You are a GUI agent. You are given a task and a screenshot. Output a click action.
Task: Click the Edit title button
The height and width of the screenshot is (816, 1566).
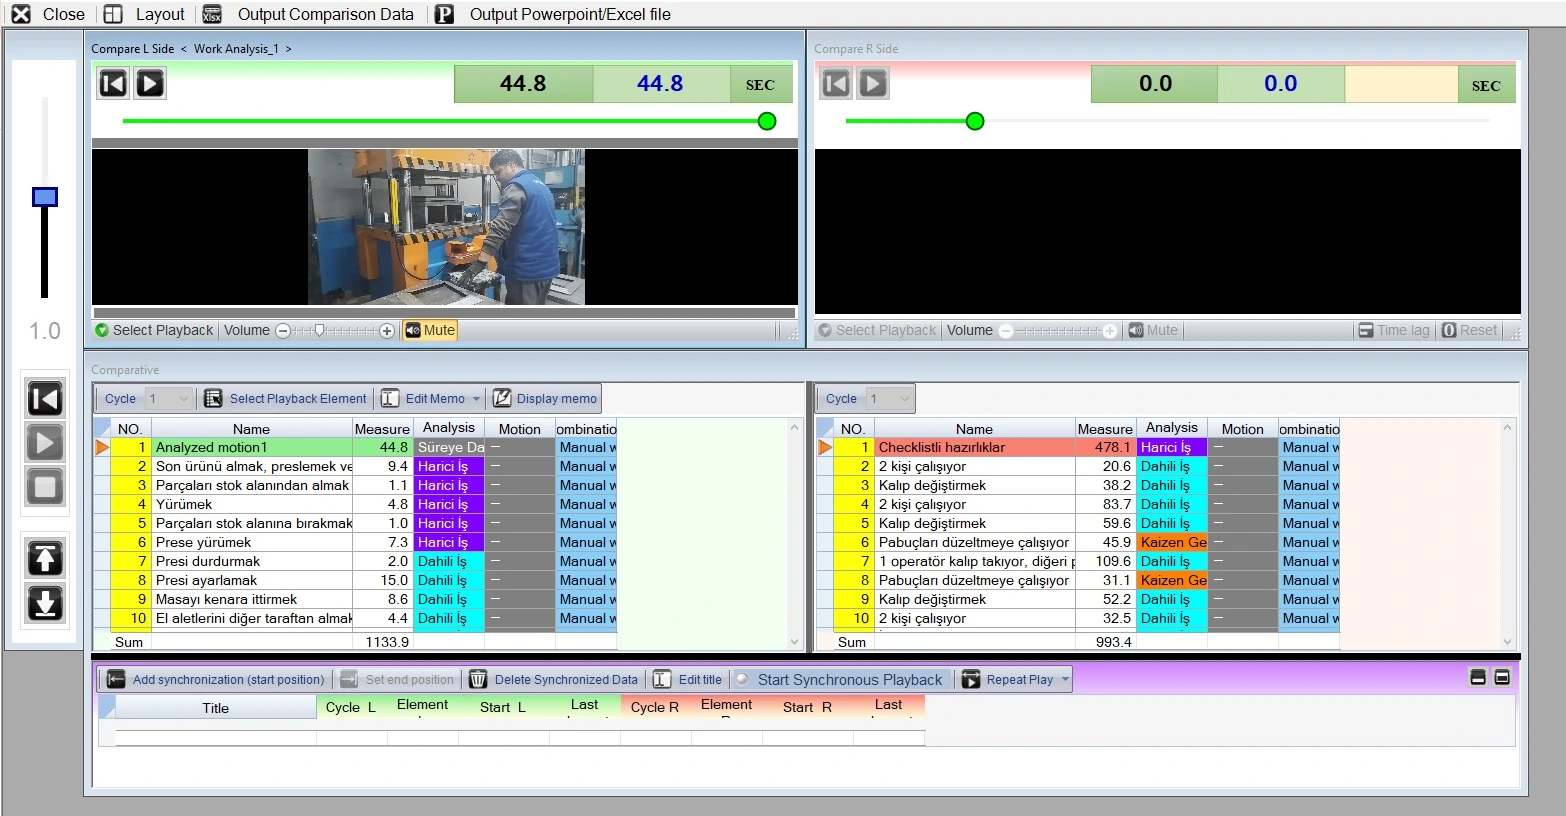click(688, 680)
